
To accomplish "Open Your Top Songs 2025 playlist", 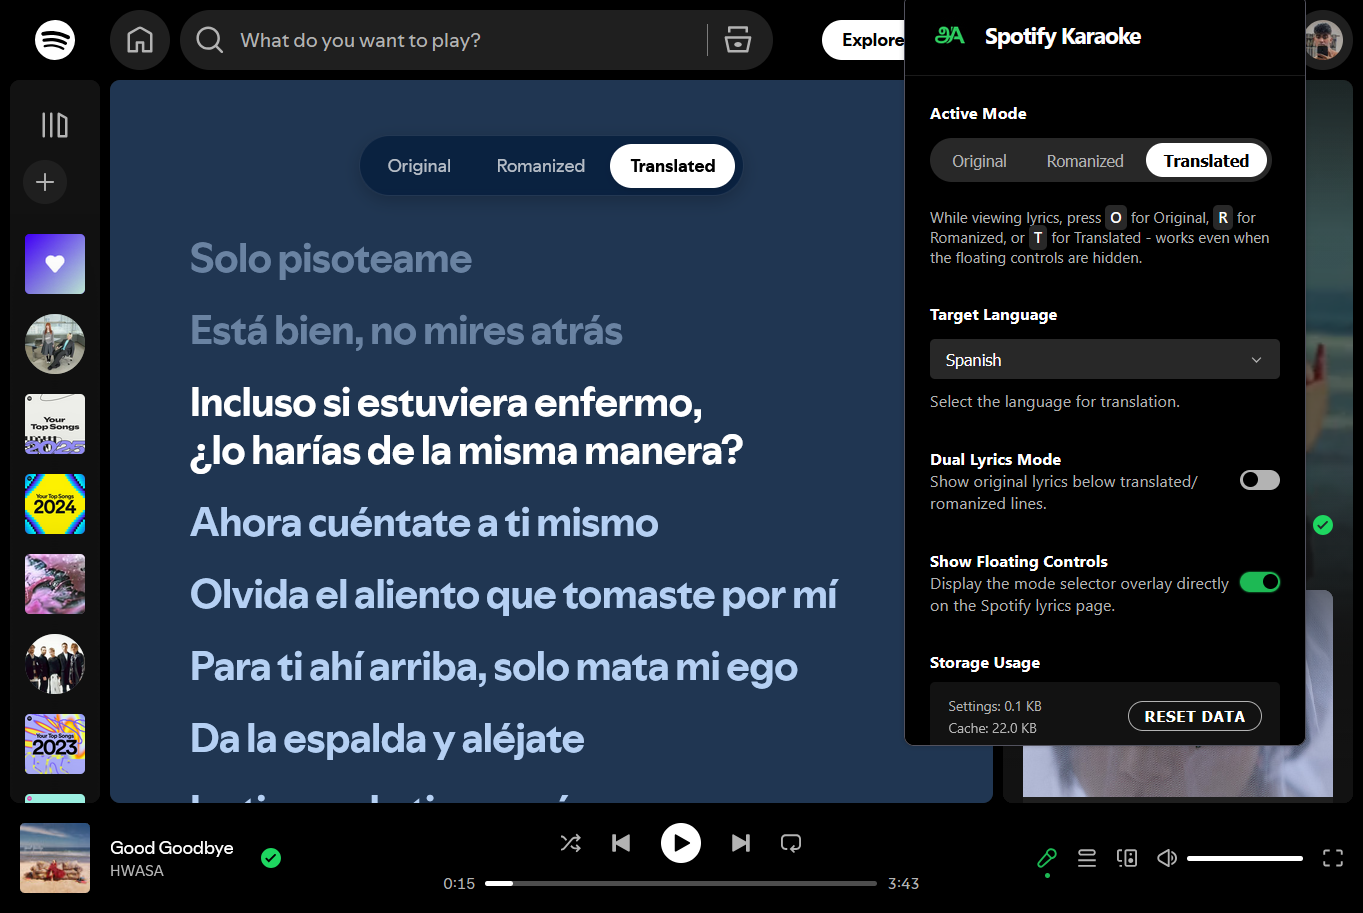I will point(55,424).
